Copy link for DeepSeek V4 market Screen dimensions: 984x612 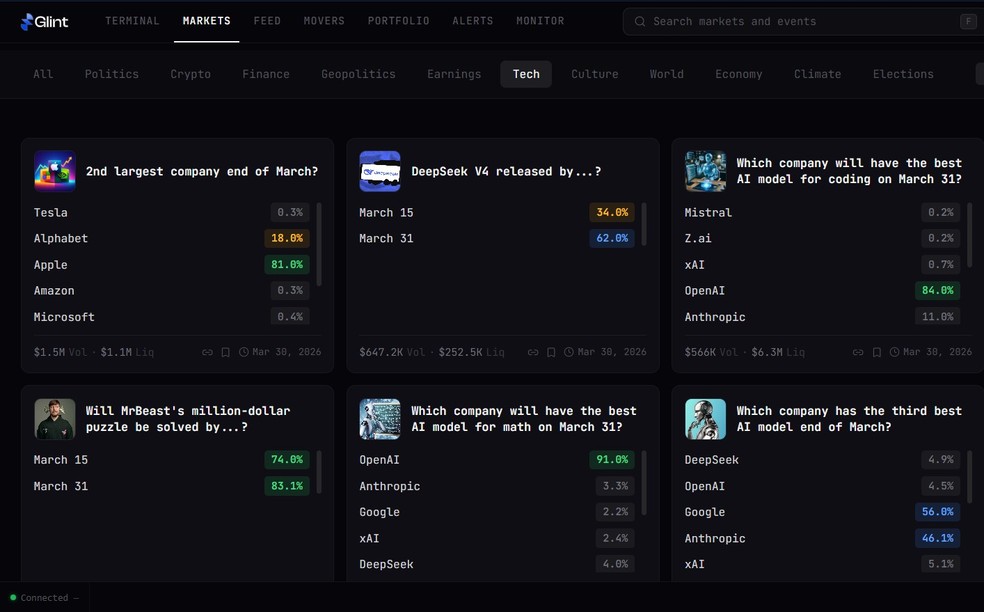533,352
